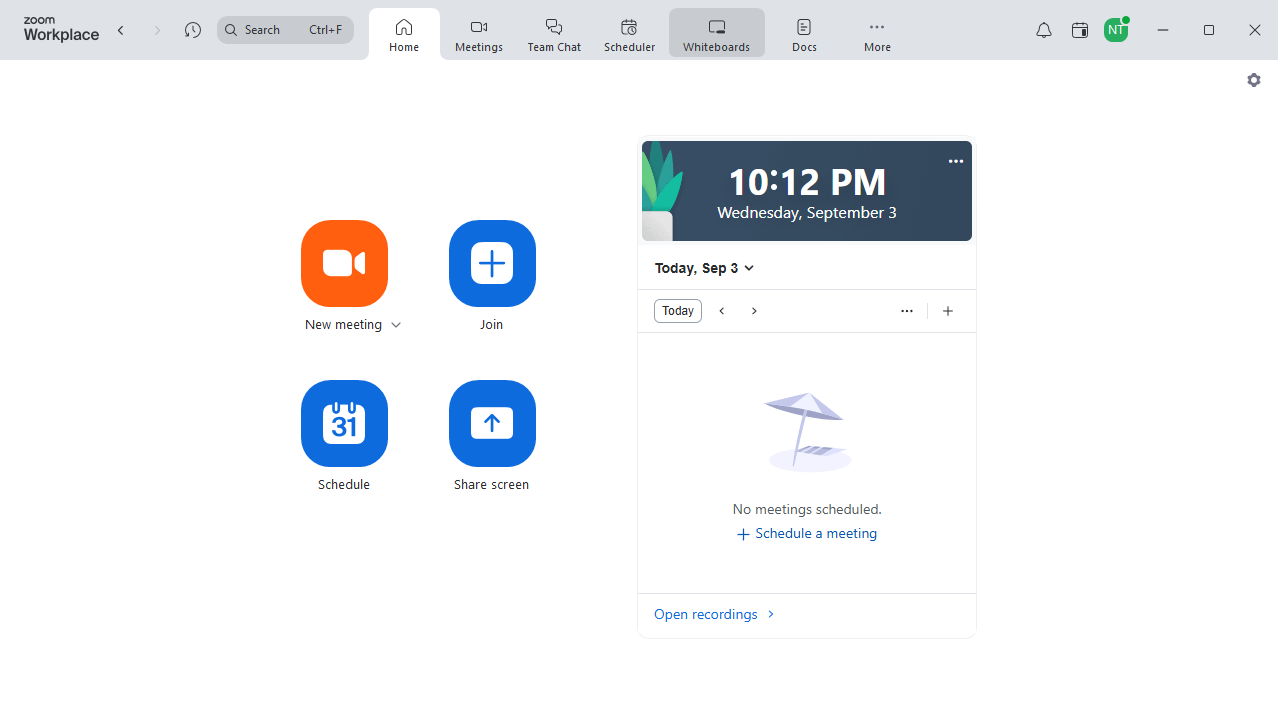This screenshot has width=1278, height=719.
Task: Open the More menu in the navigation bar
Action: pos(876,33)
